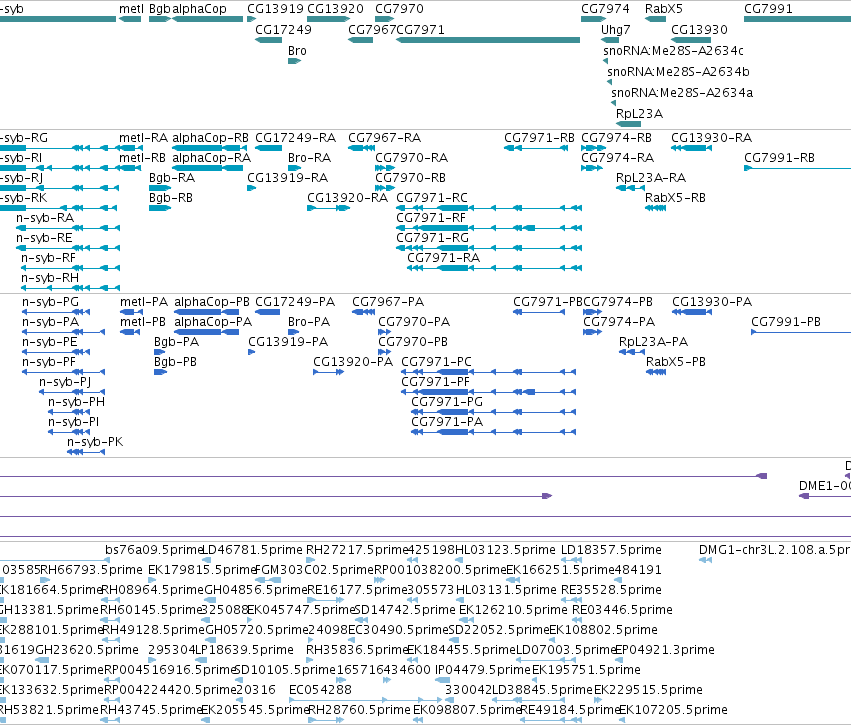851x725 pixels.
Task: Click the CG17249-RA transcript label
Action: pyautogui.click(x=295, y=138)
